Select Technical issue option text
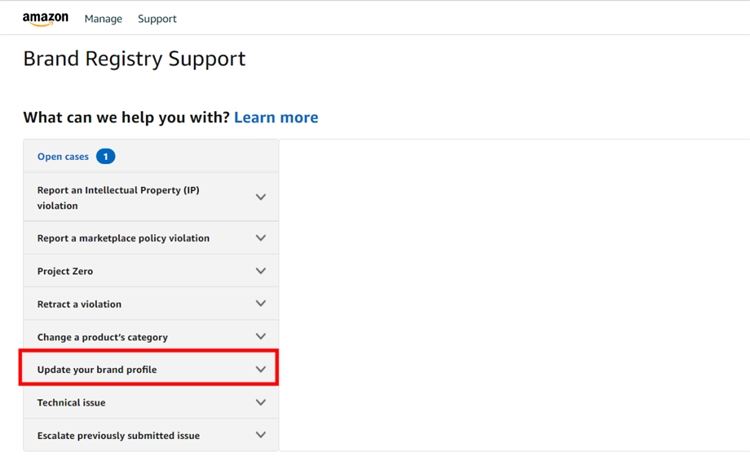 [x=71, y=402]
